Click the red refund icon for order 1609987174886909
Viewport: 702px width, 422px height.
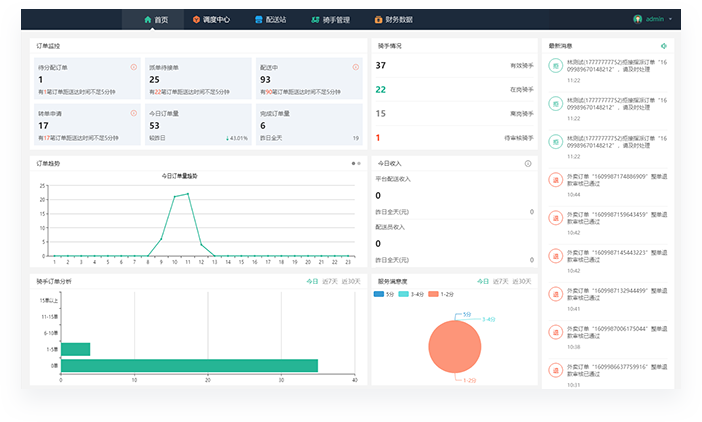[555, 179]
